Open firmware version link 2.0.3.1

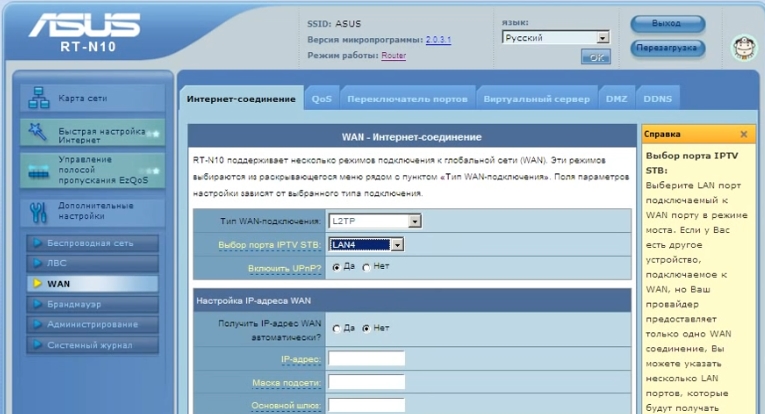click(x=438, y=39)
